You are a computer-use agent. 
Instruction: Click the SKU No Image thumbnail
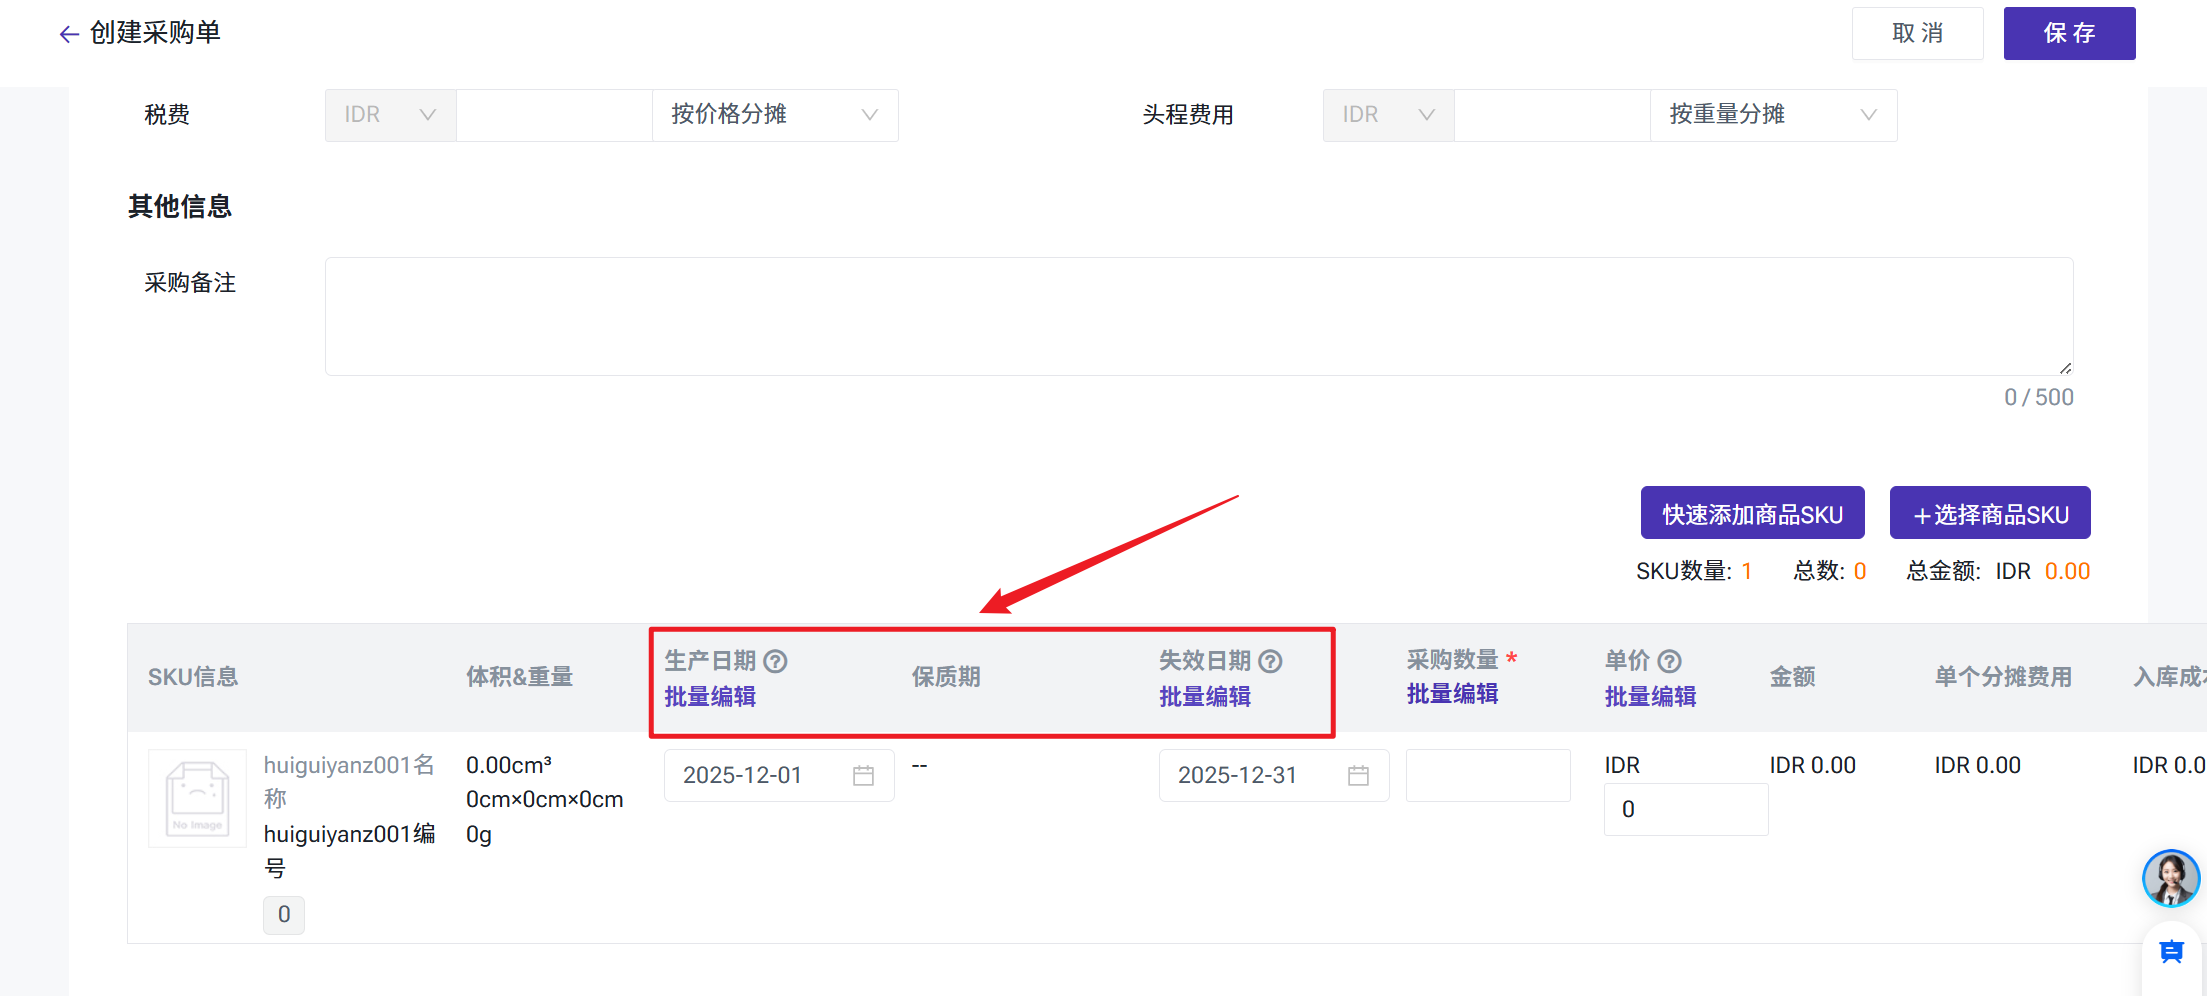pyautogui.click(x=197, y=798)
